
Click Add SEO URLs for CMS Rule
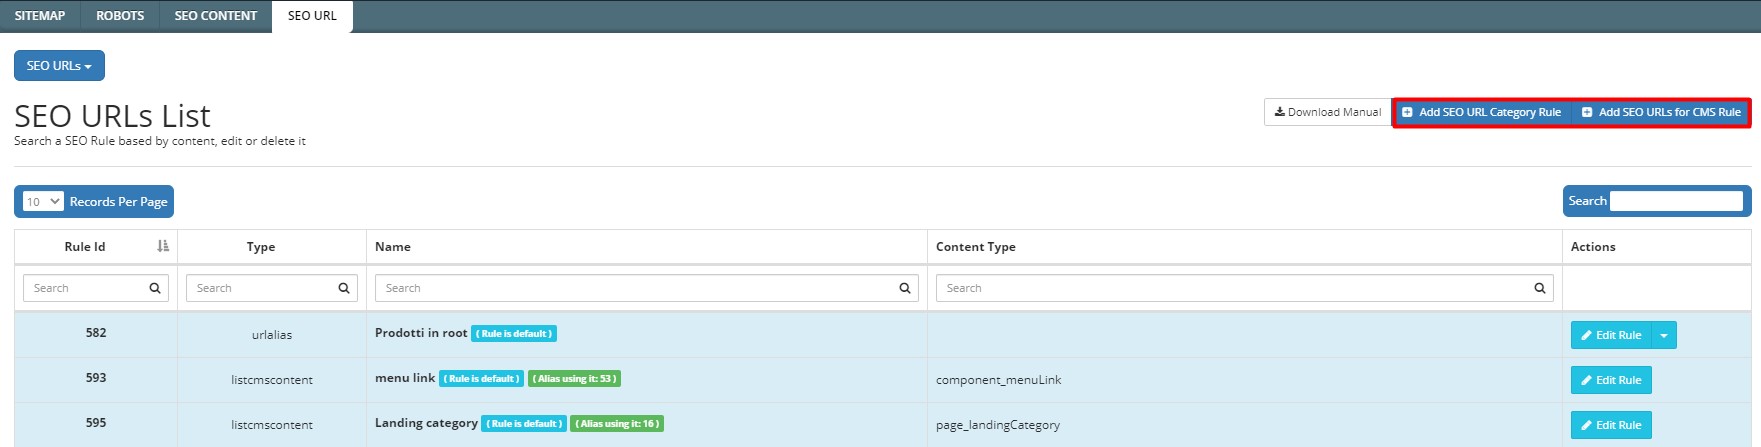point(1661,112)
